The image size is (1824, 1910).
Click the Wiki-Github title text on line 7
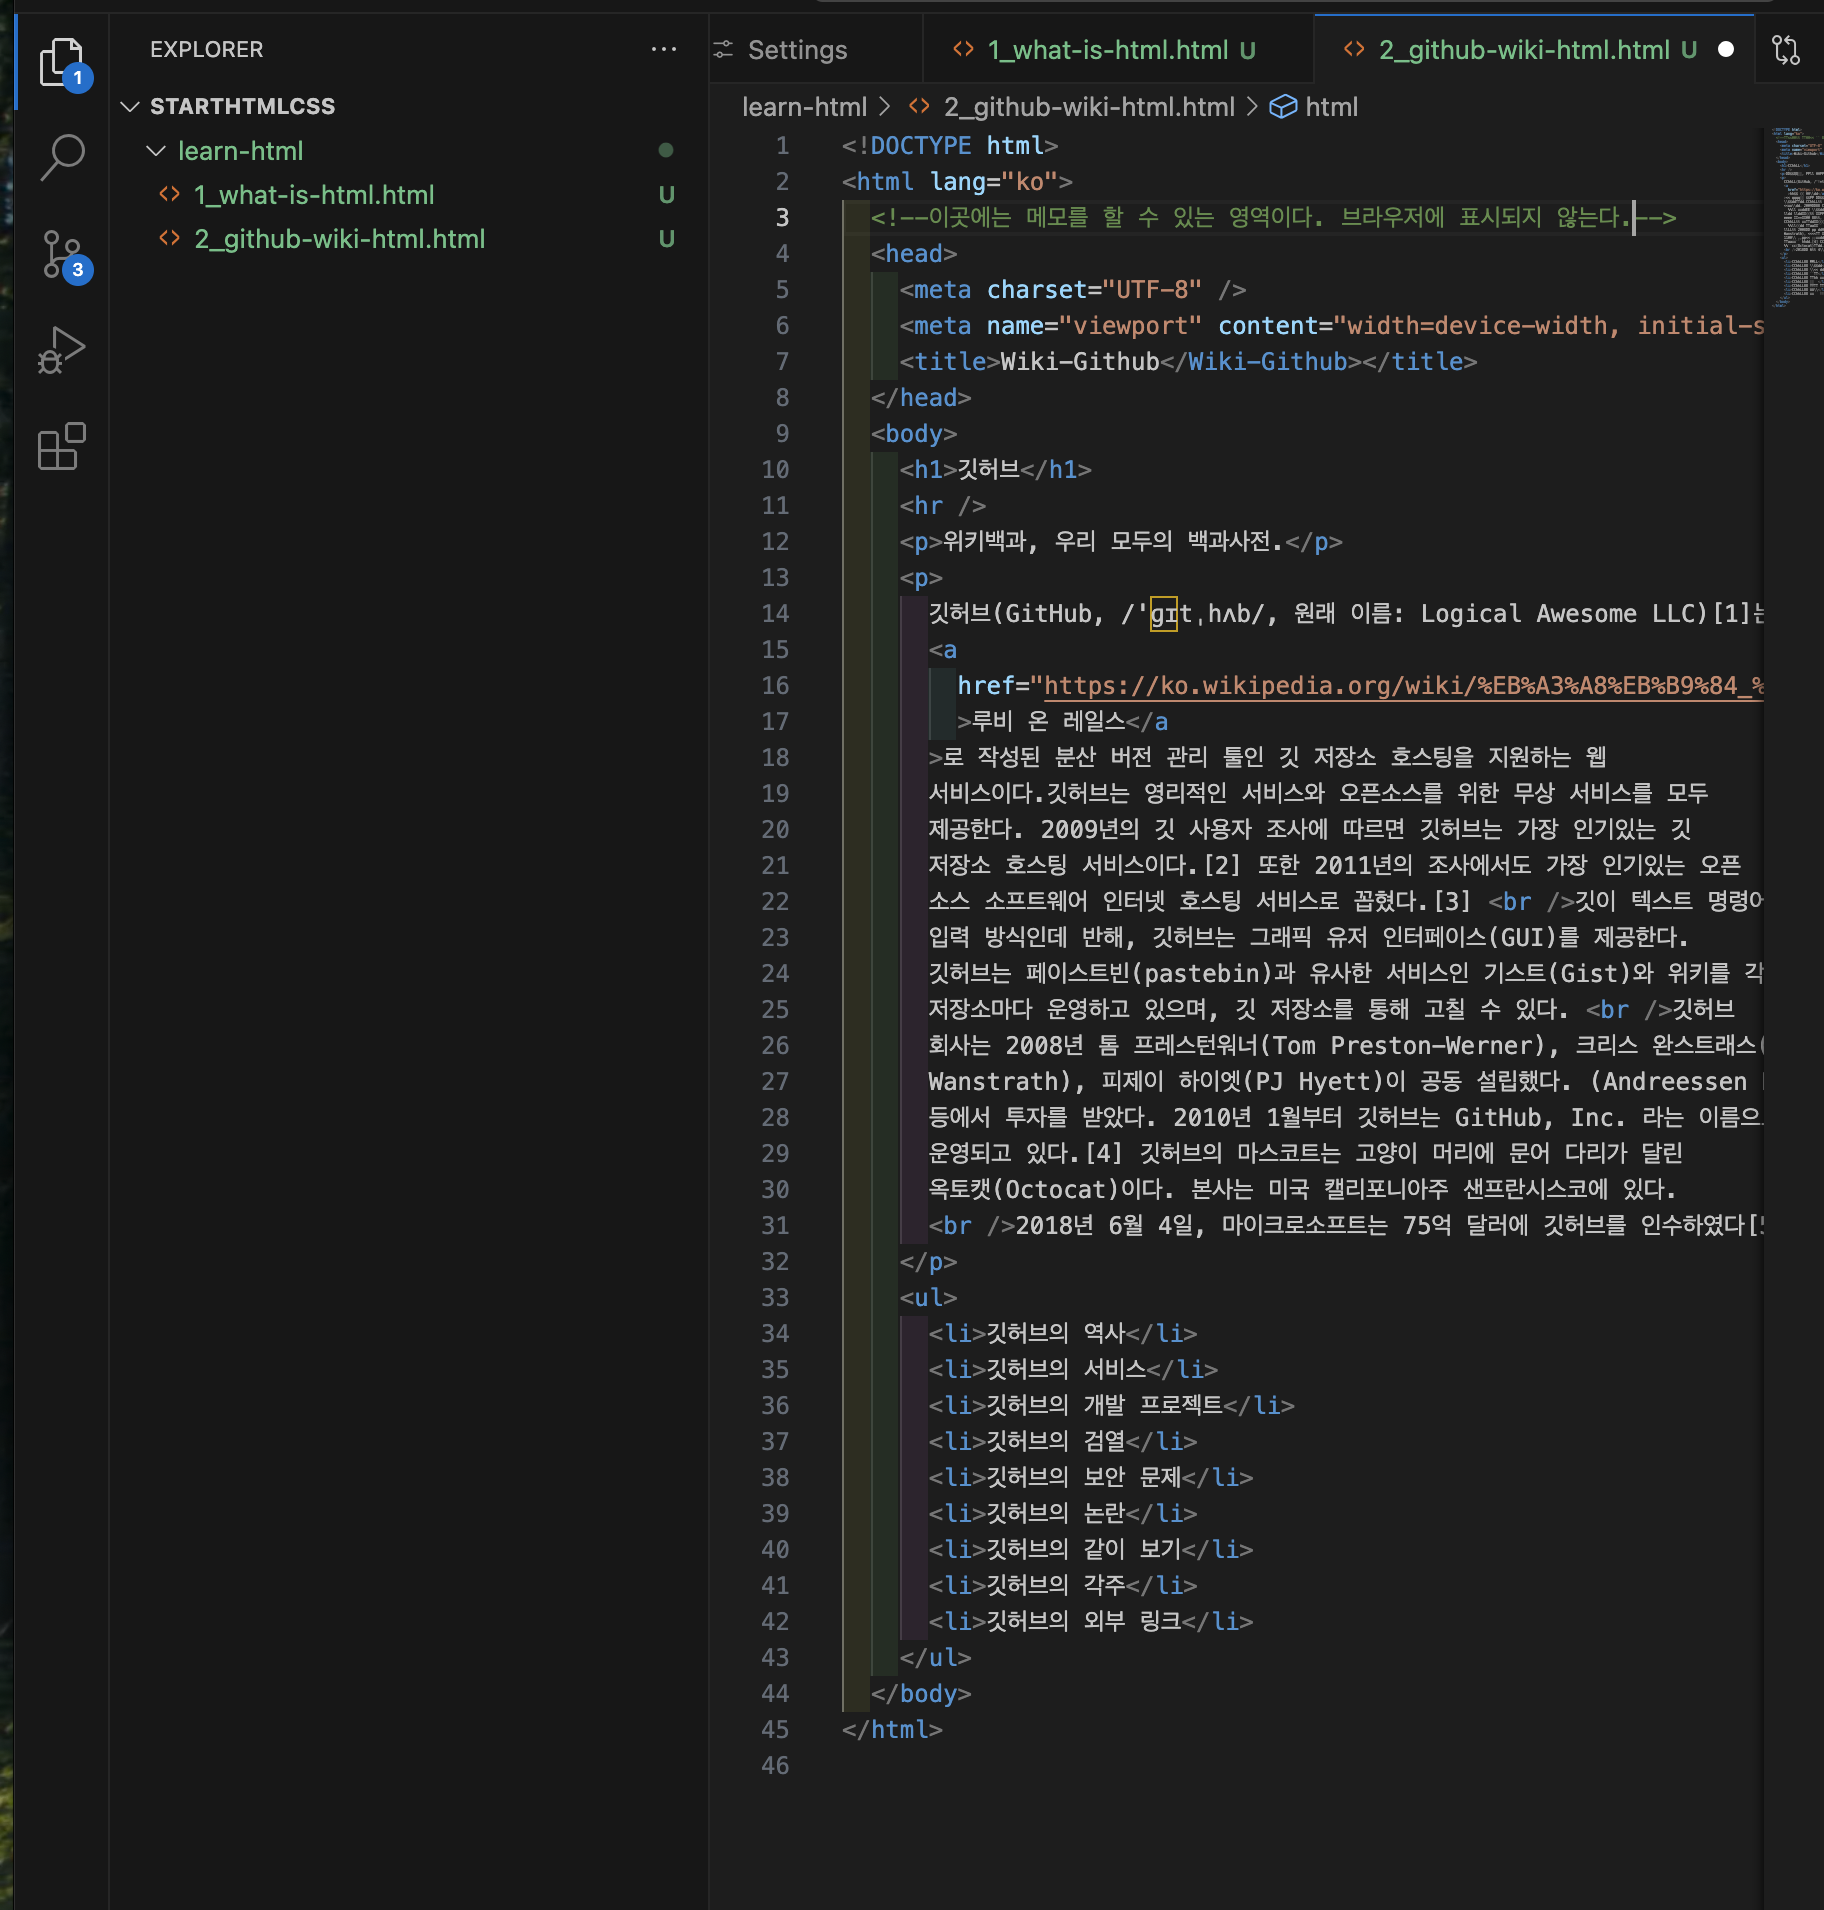coord(1080,361)
